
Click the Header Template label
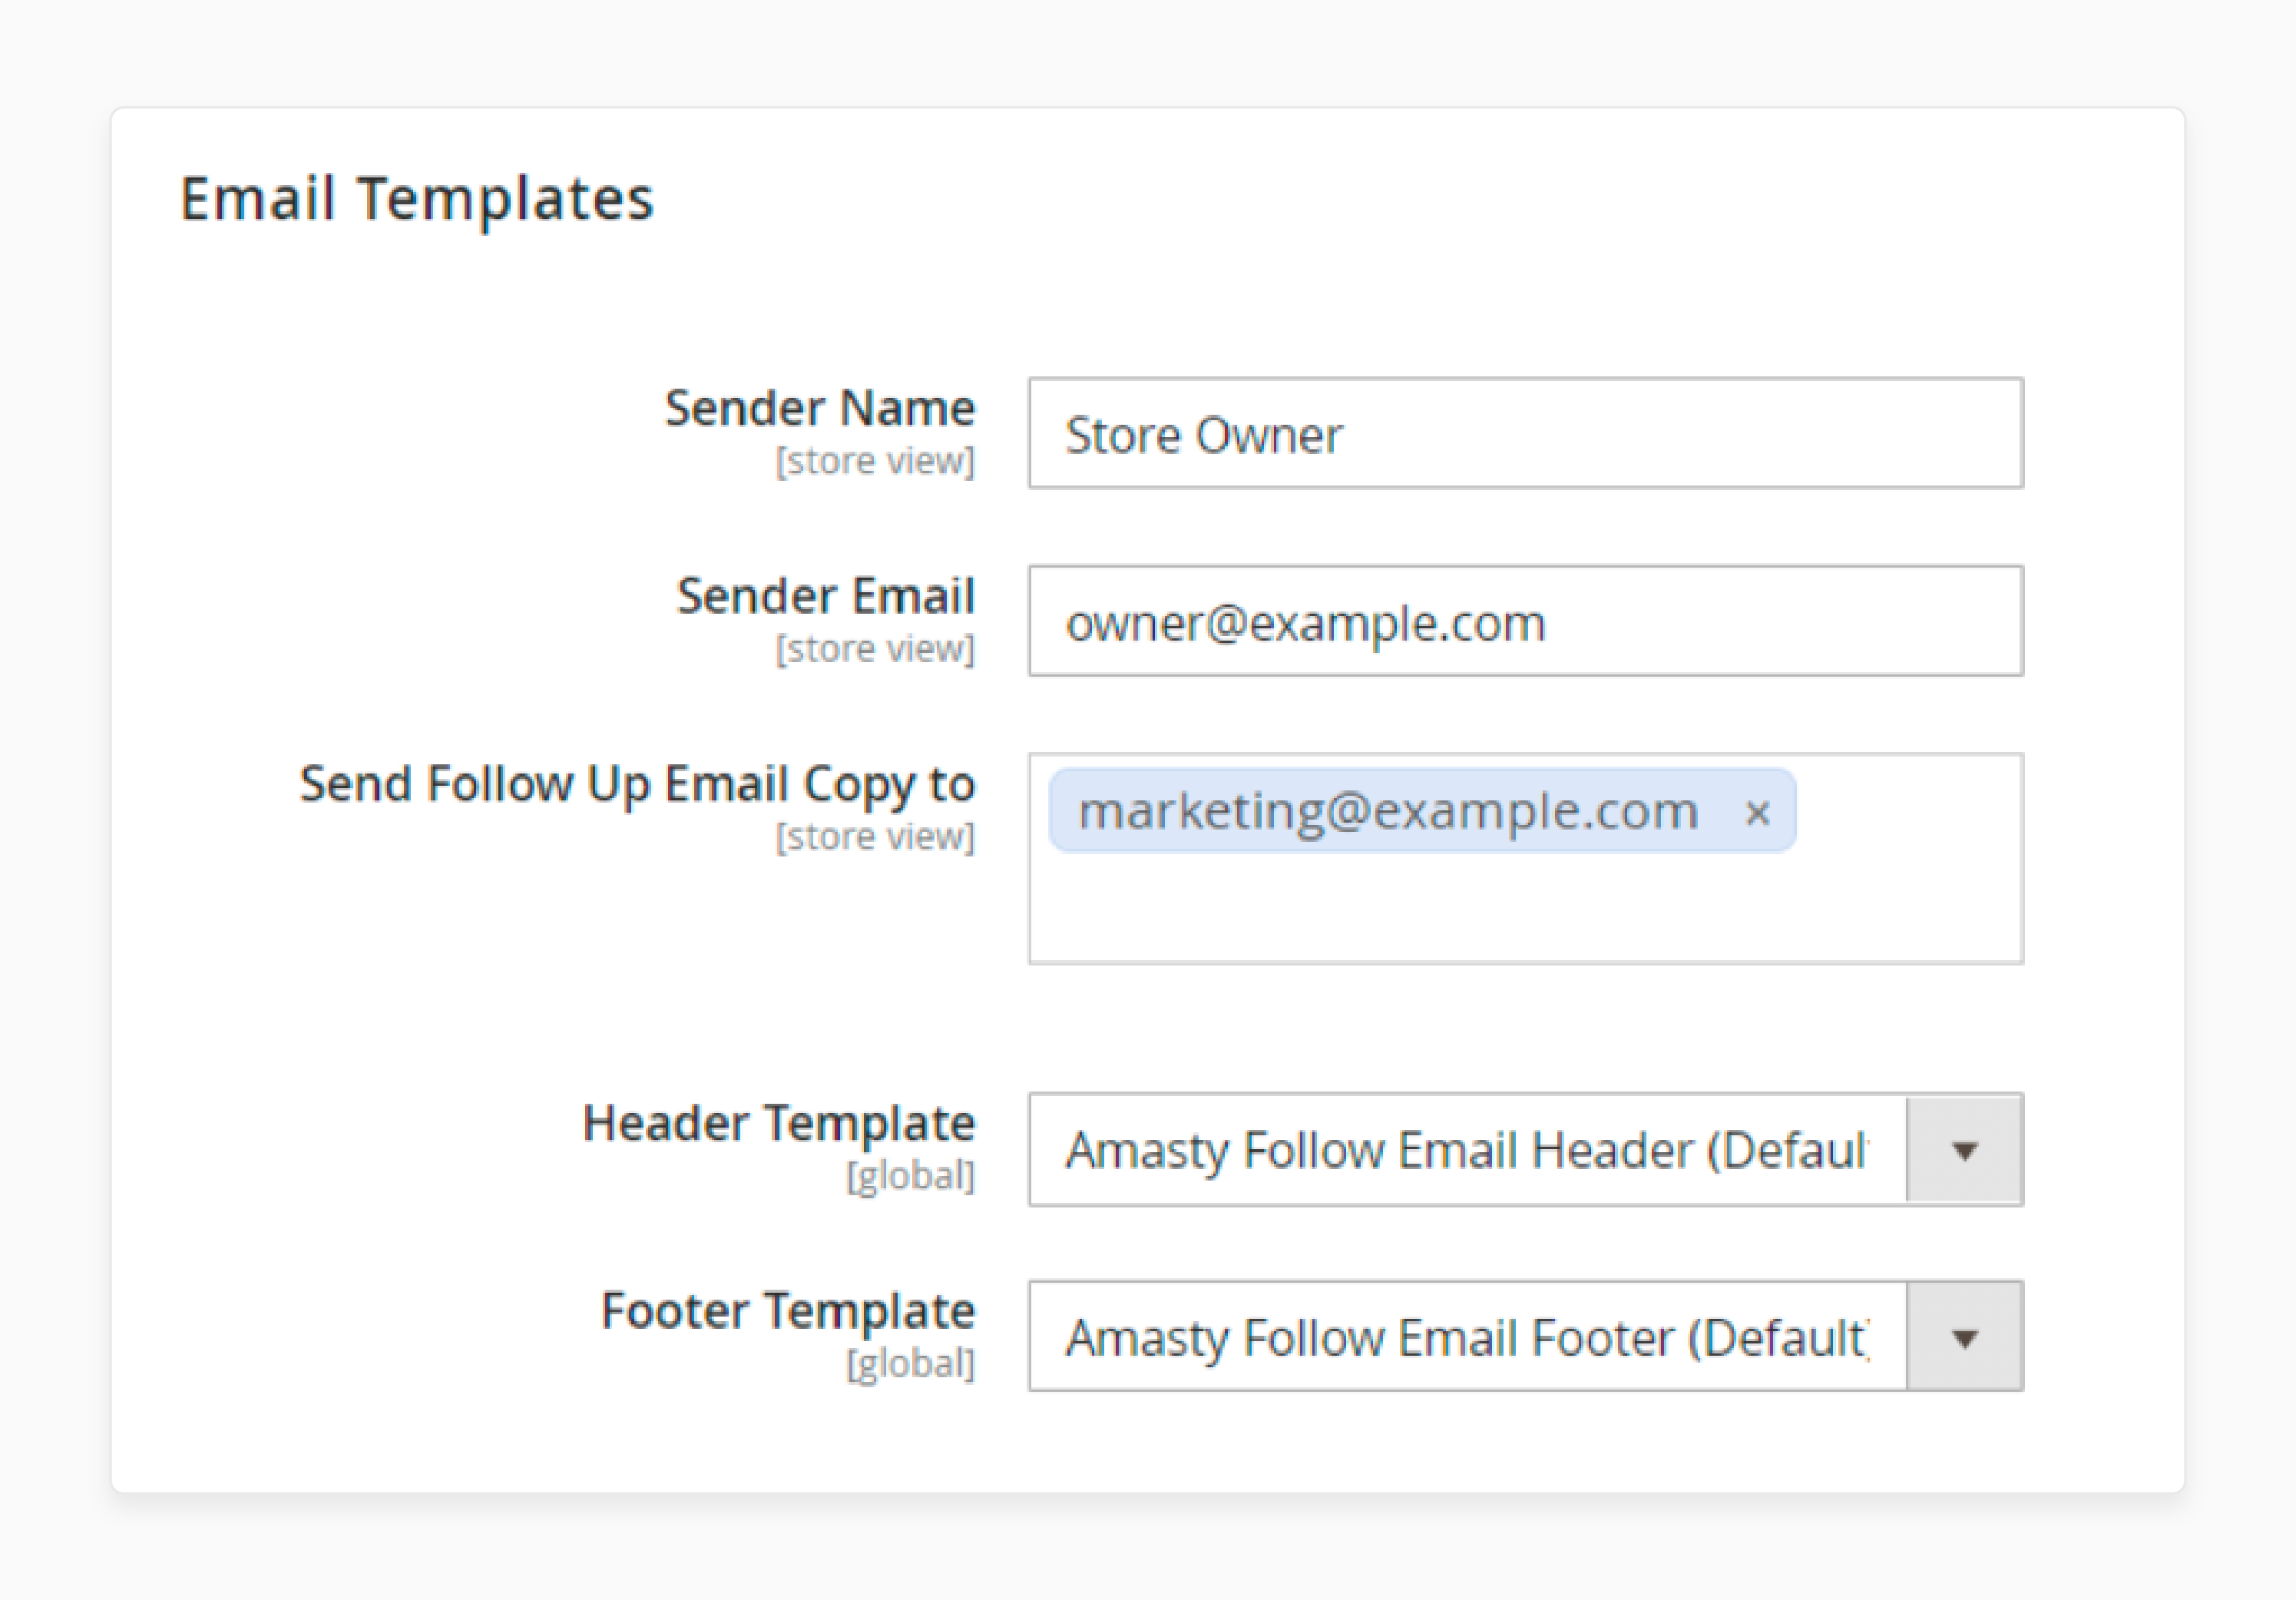(779, 1124)
